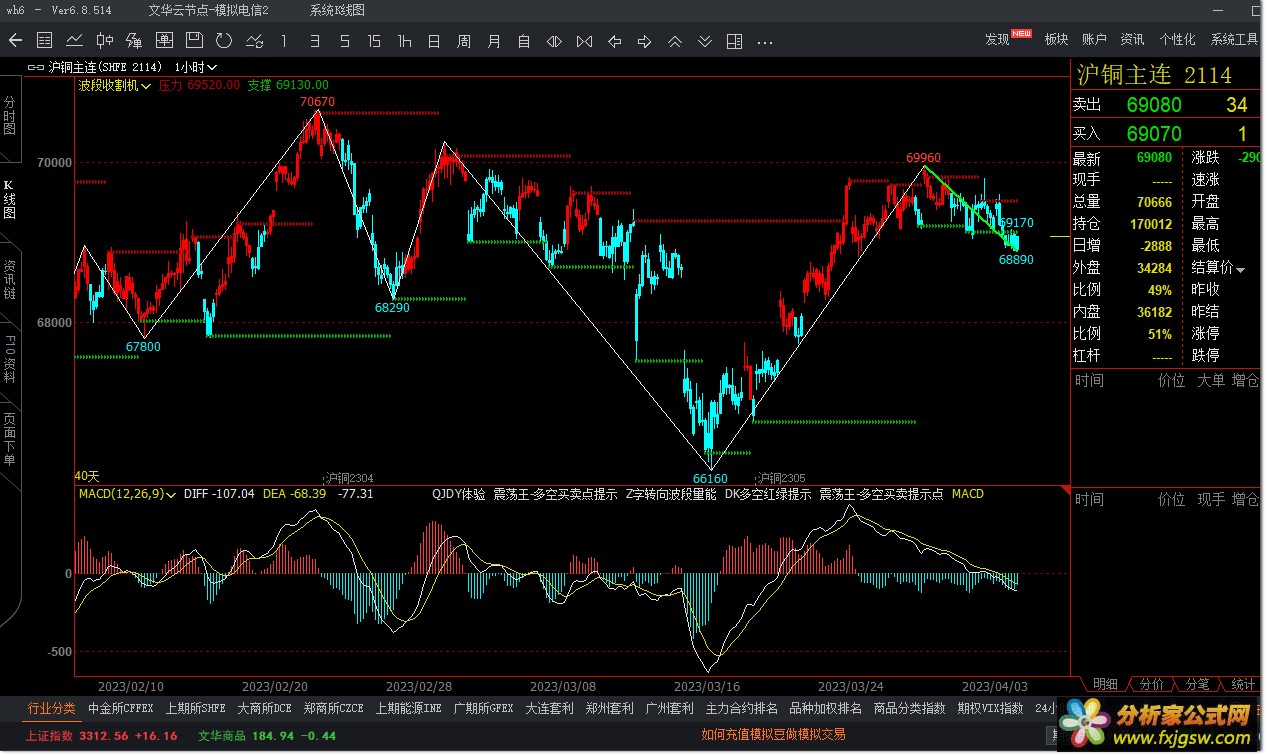
Task: Open the F10资料 side tab
Action: coord(9,359)
